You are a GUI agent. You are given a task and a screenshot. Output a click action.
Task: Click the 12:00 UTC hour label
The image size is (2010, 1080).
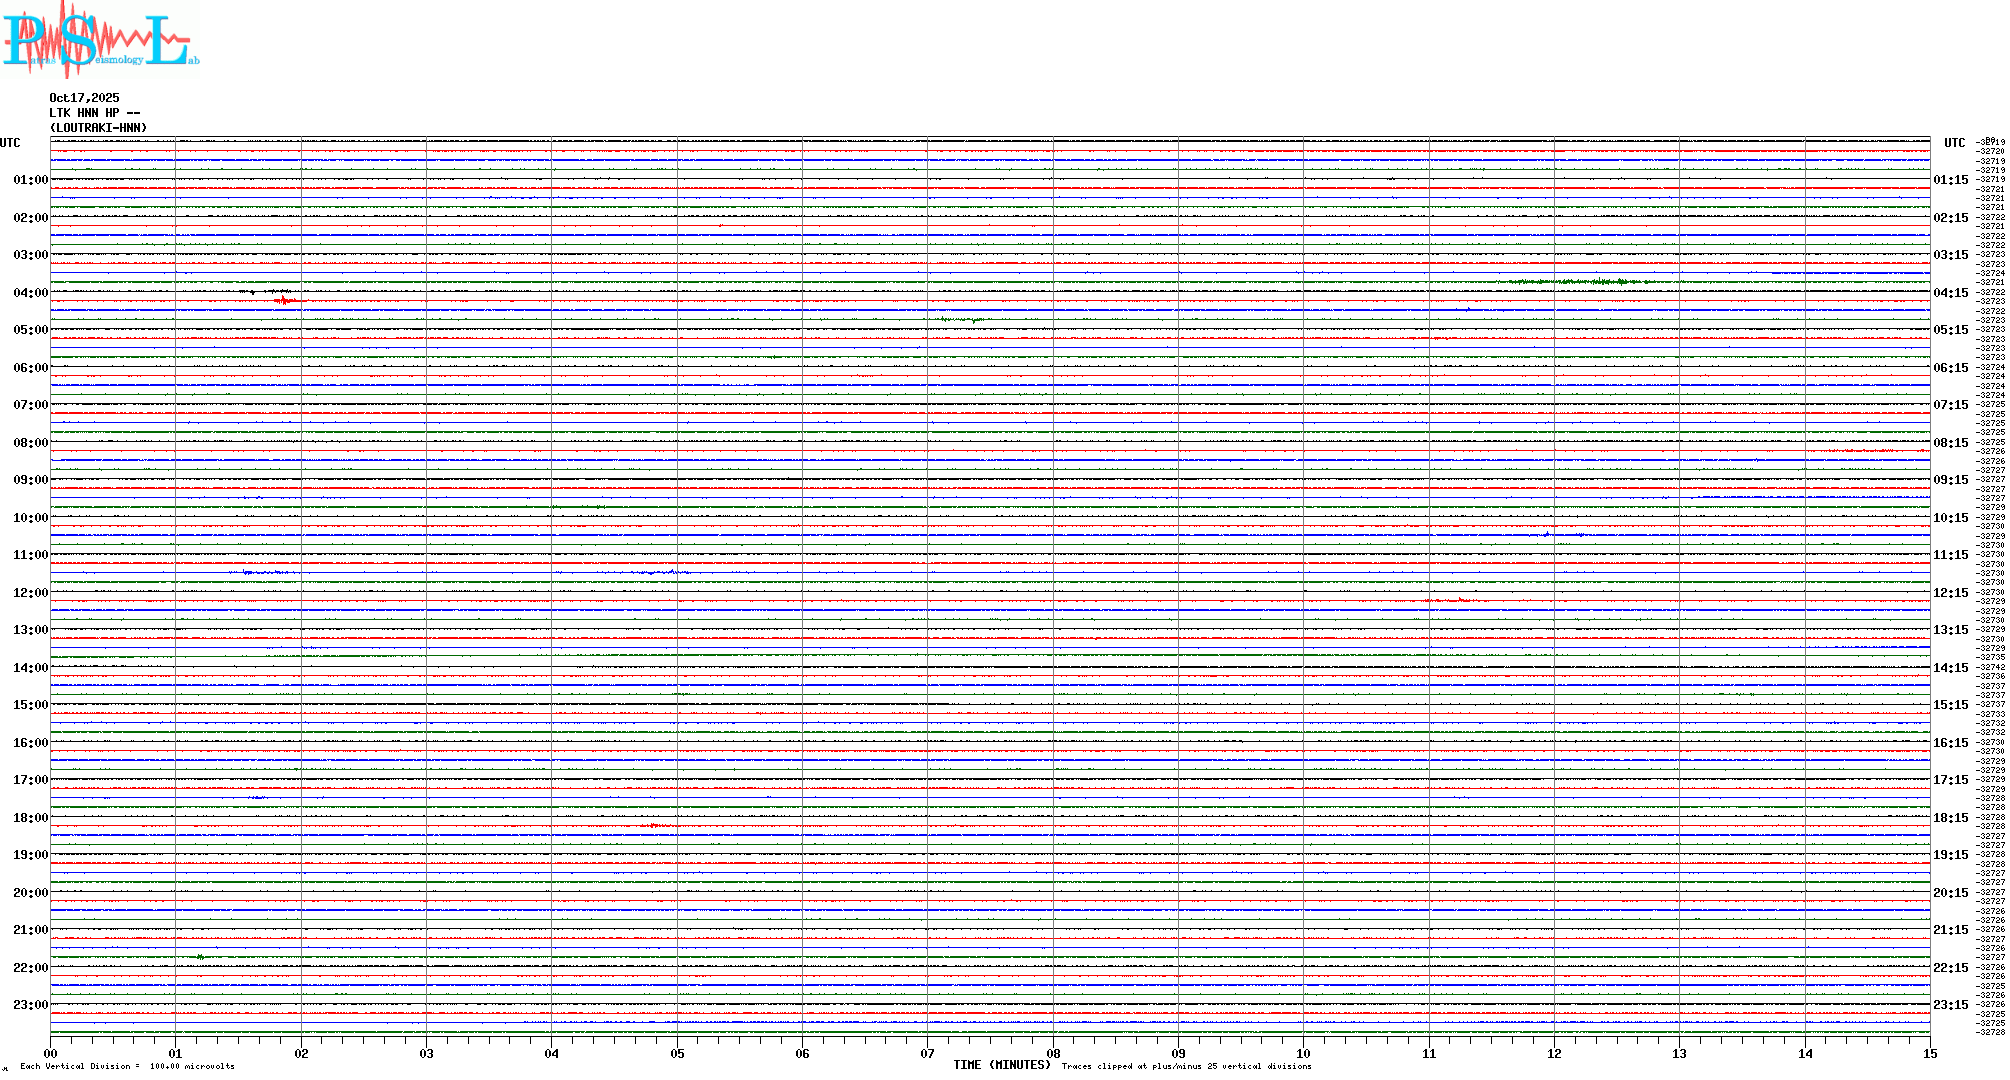tap(30, 593)
